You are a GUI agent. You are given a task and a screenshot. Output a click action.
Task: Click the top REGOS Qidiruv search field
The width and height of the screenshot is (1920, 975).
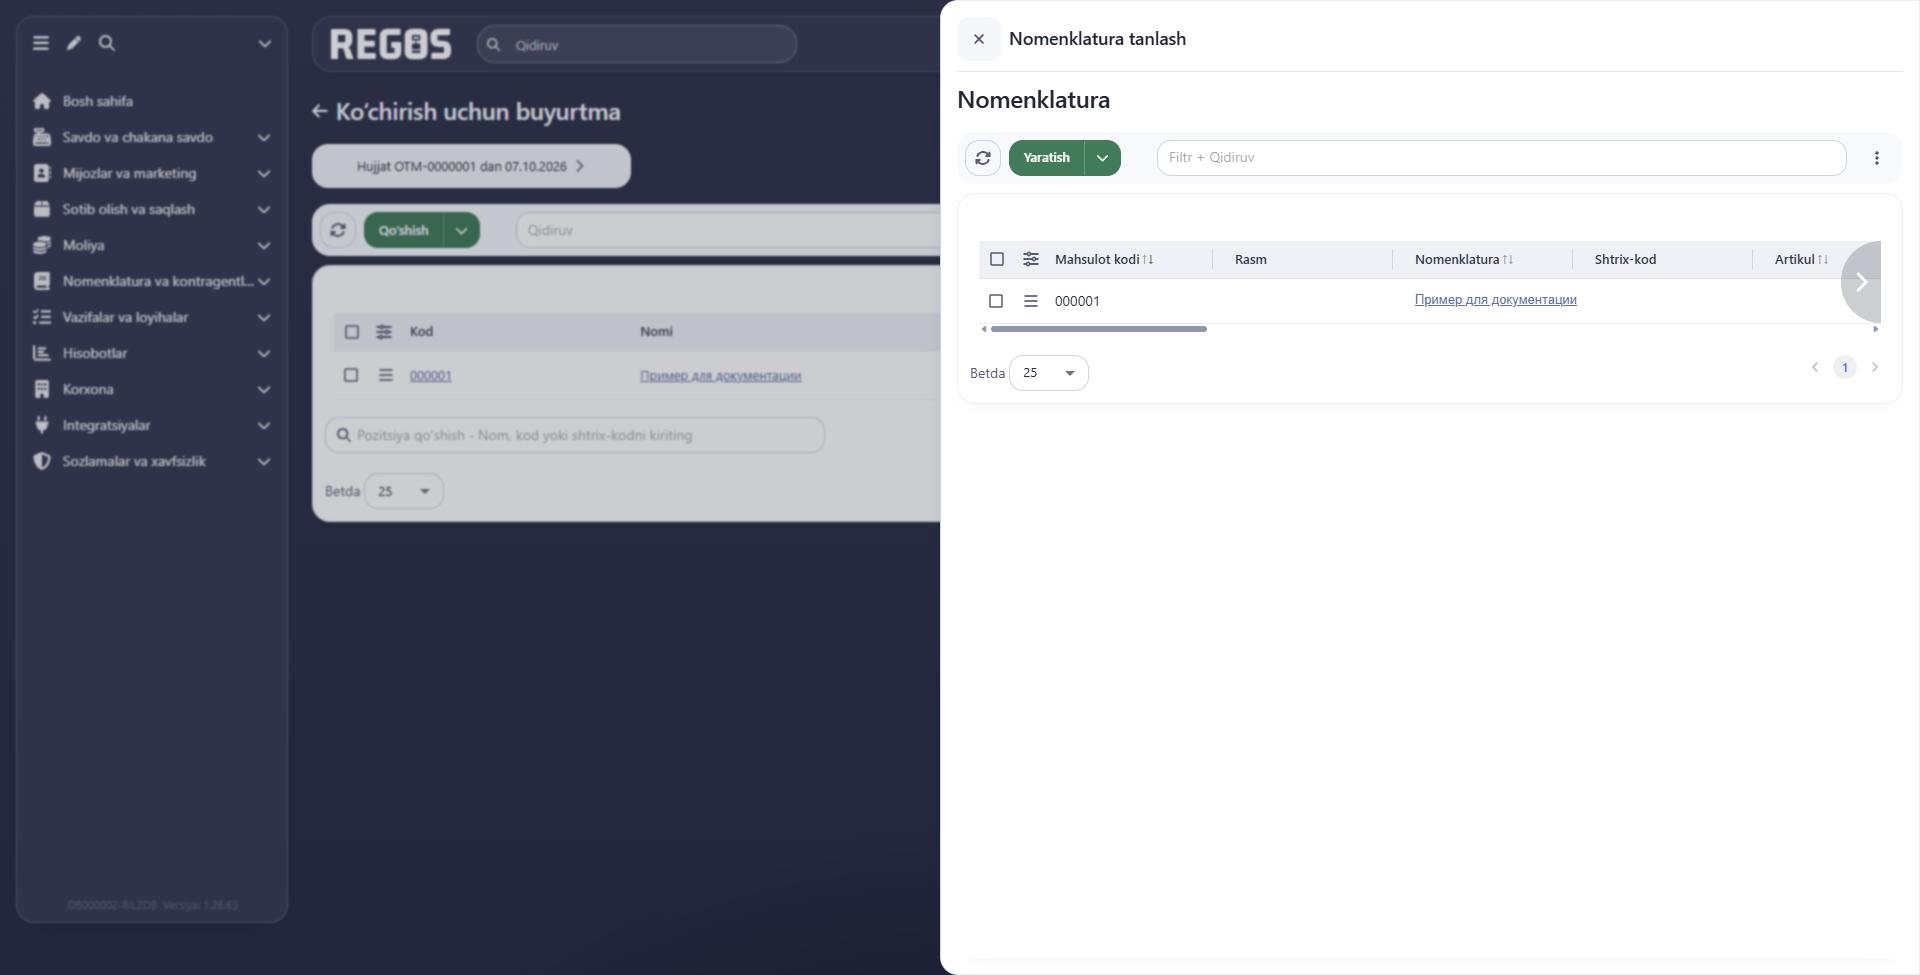point(637,45)
